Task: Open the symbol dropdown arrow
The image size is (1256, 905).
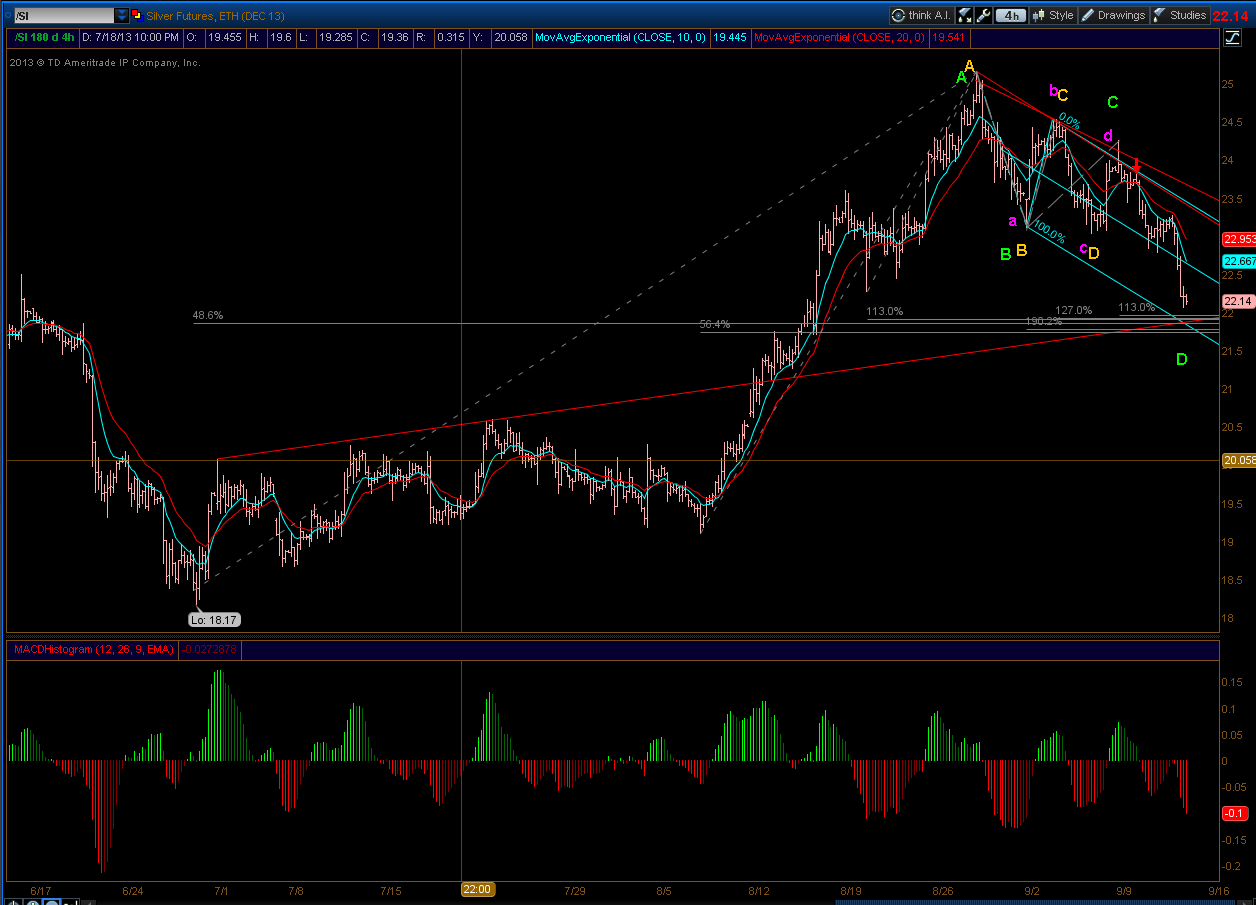Action: click(x=122, y=15)
